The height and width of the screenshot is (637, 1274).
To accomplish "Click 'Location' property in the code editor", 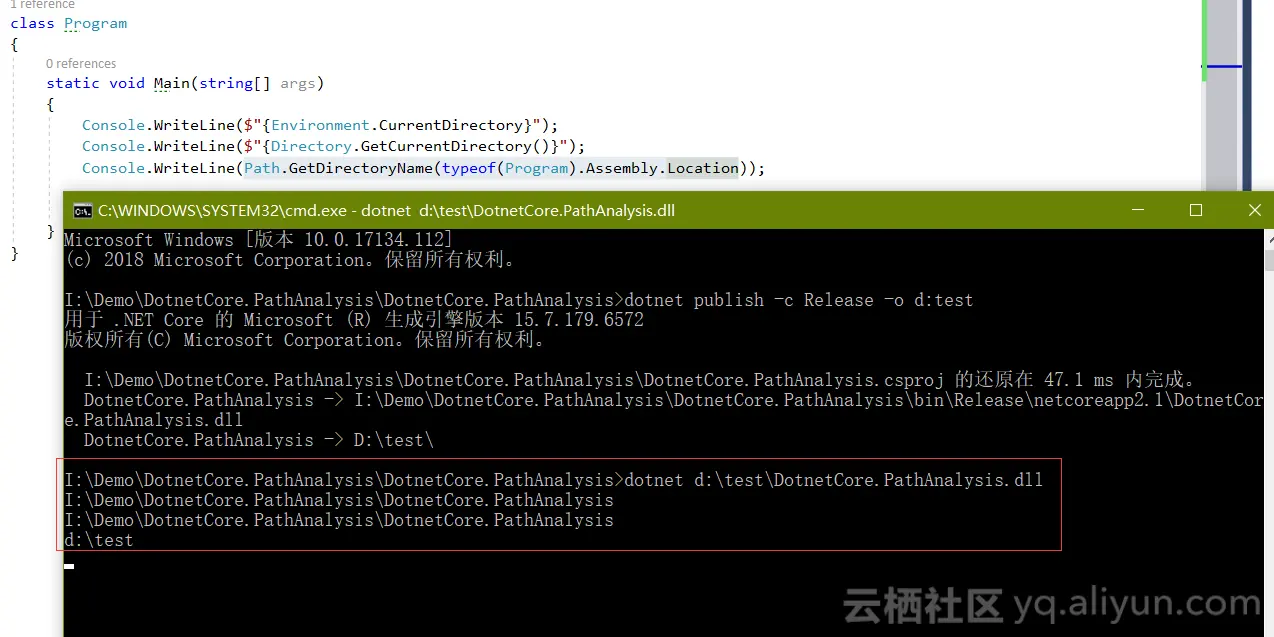I will (703, 168).
